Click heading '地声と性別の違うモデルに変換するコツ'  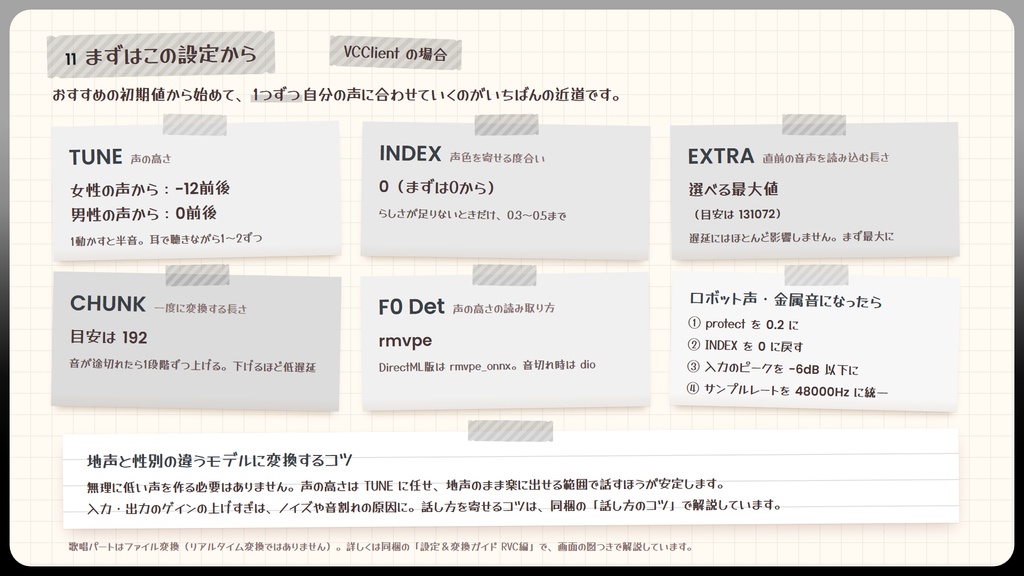tap(219, 461)
